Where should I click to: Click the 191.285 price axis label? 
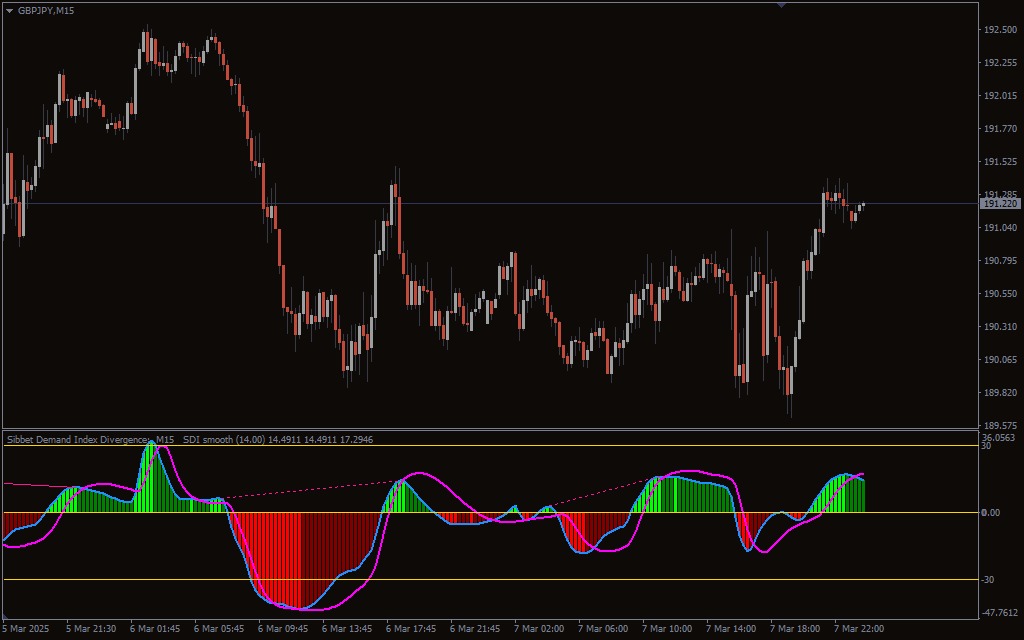1000,195
